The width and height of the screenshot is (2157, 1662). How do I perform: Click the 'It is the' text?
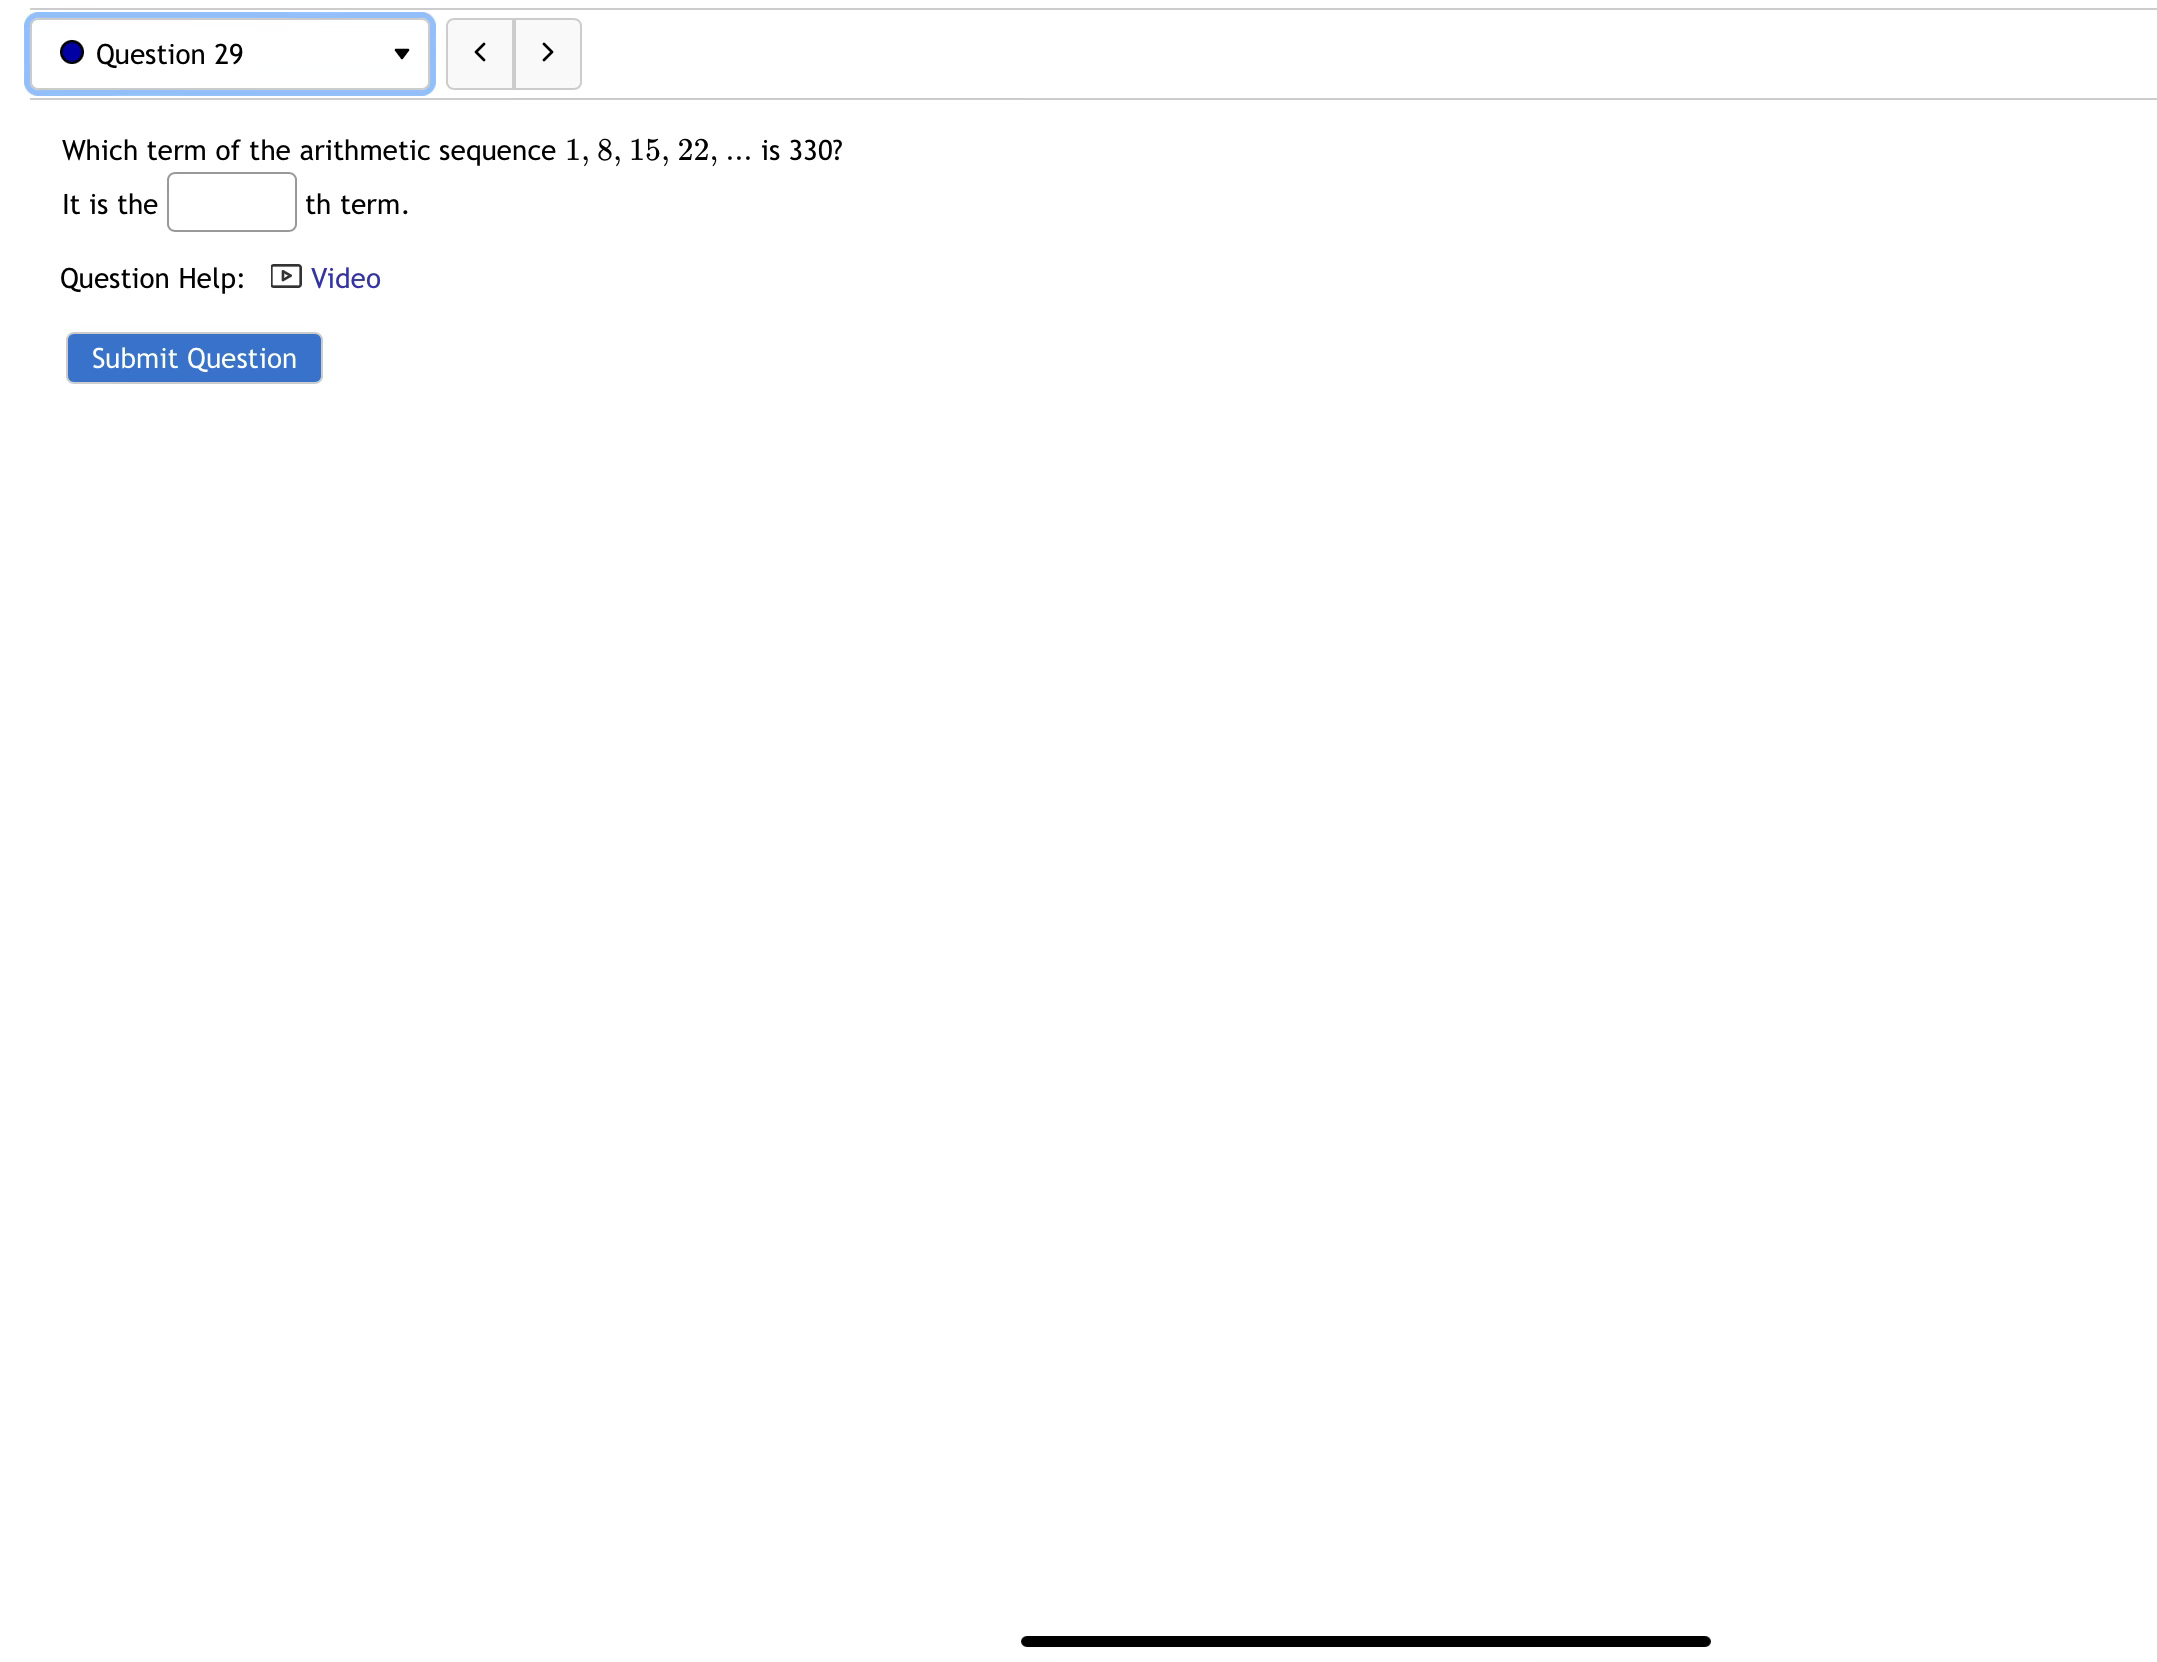pyautogui.click(x=110, y=204)
